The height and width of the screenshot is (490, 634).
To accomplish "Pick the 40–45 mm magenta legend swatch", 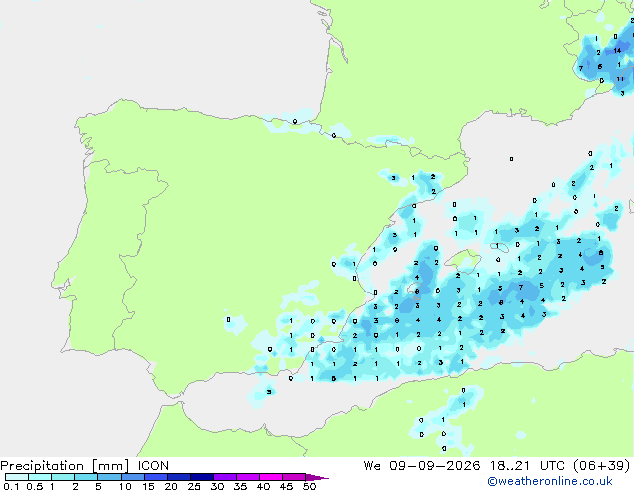I will (271, 477).
